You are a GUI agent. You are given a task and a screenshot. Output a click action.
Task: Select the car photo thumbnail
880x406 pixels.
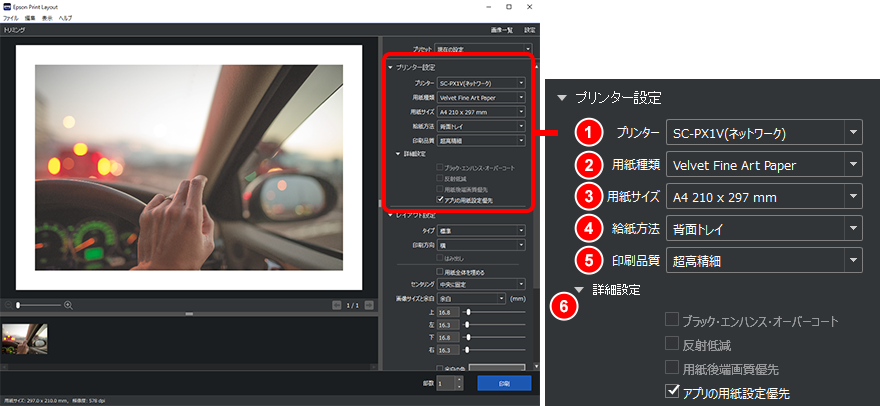[24, 338]
